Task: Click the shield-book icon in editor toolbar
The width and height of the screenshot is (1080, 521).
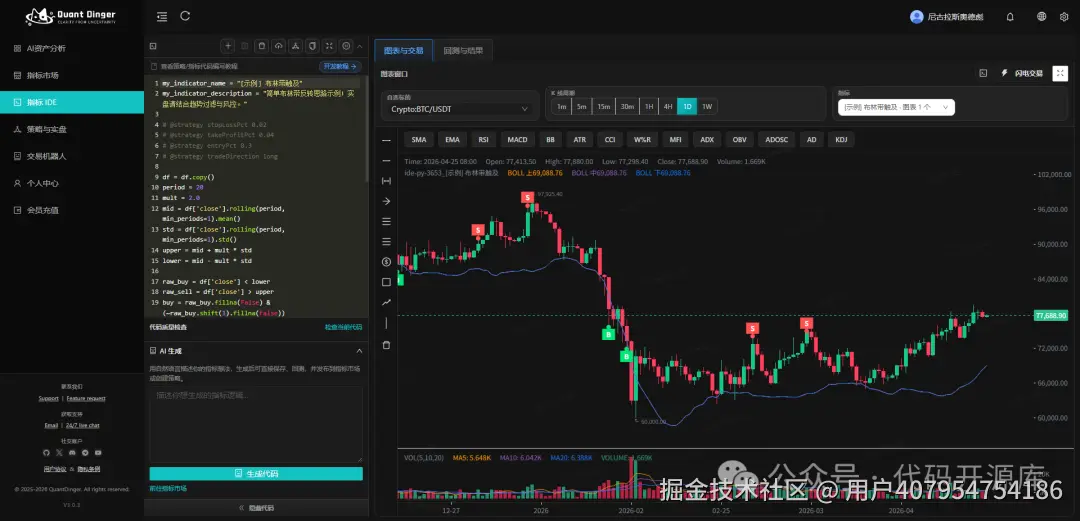Action: click(x=312, y=46)
